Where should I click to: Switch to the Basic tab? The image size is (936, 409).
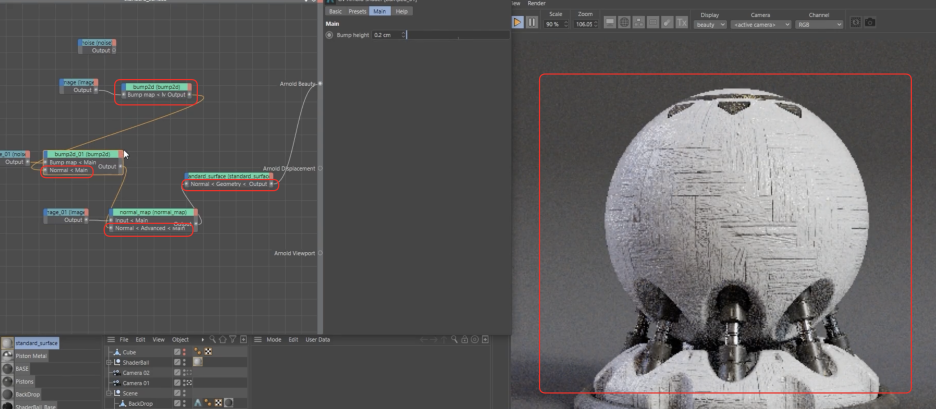(x=335, y=11)
